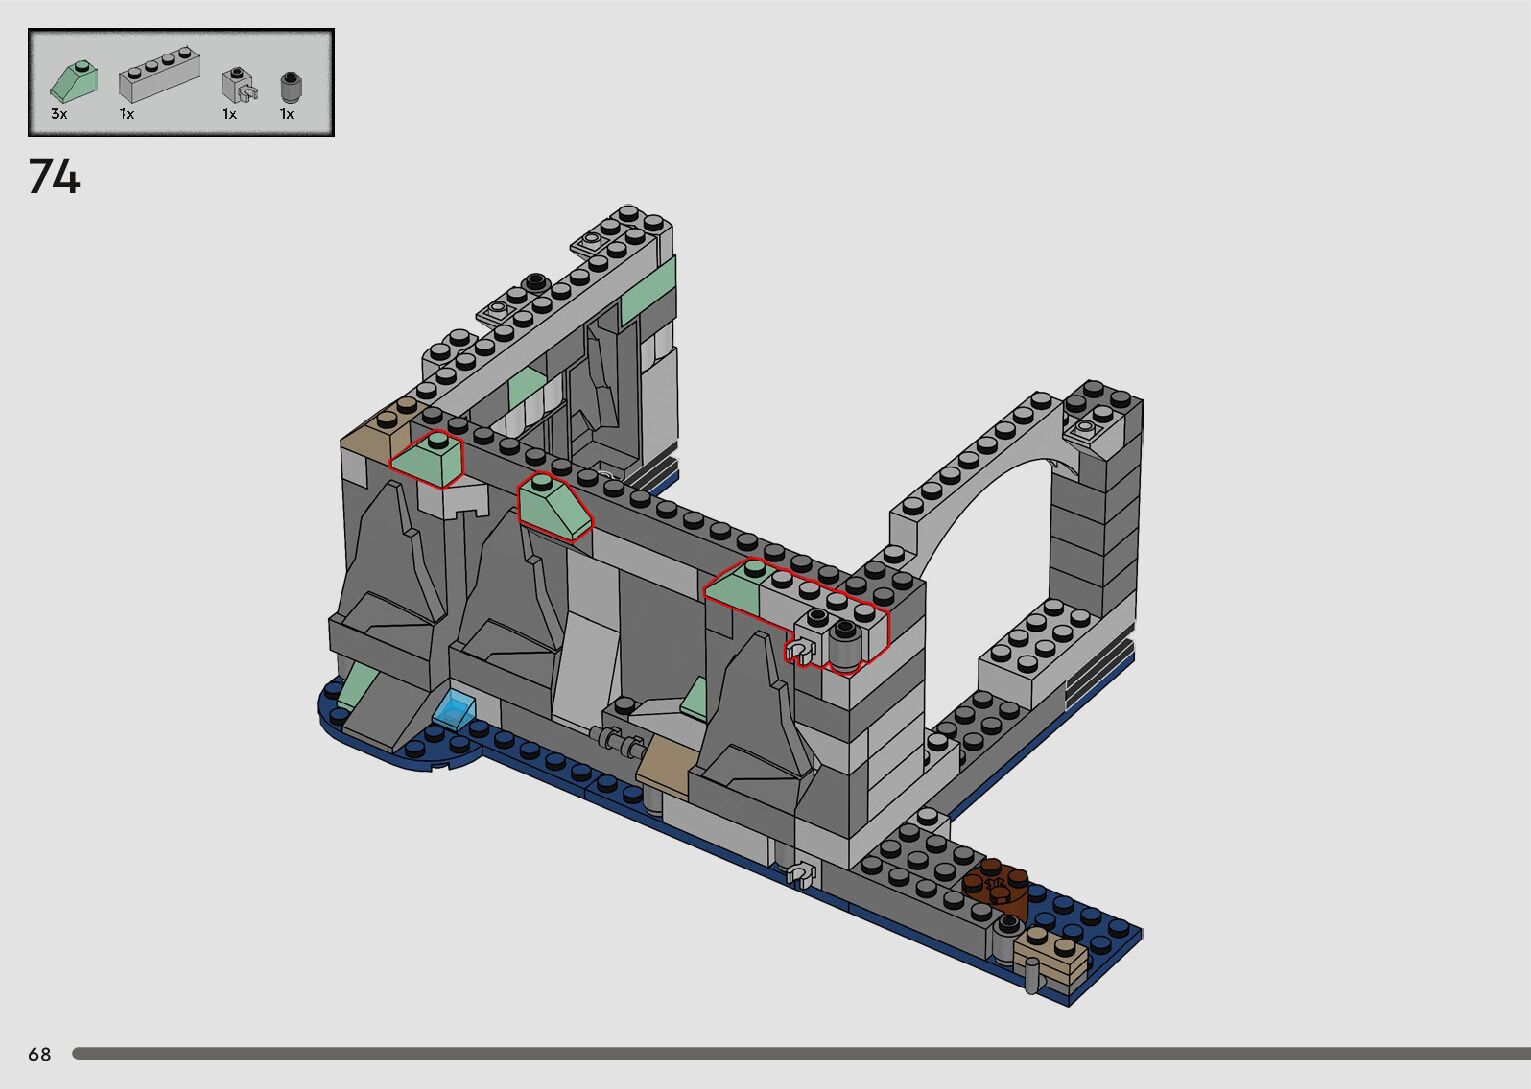The width and height of the screenshot is (1531, 1089).
Task: Click step number 74
Action: coord(54,177)
